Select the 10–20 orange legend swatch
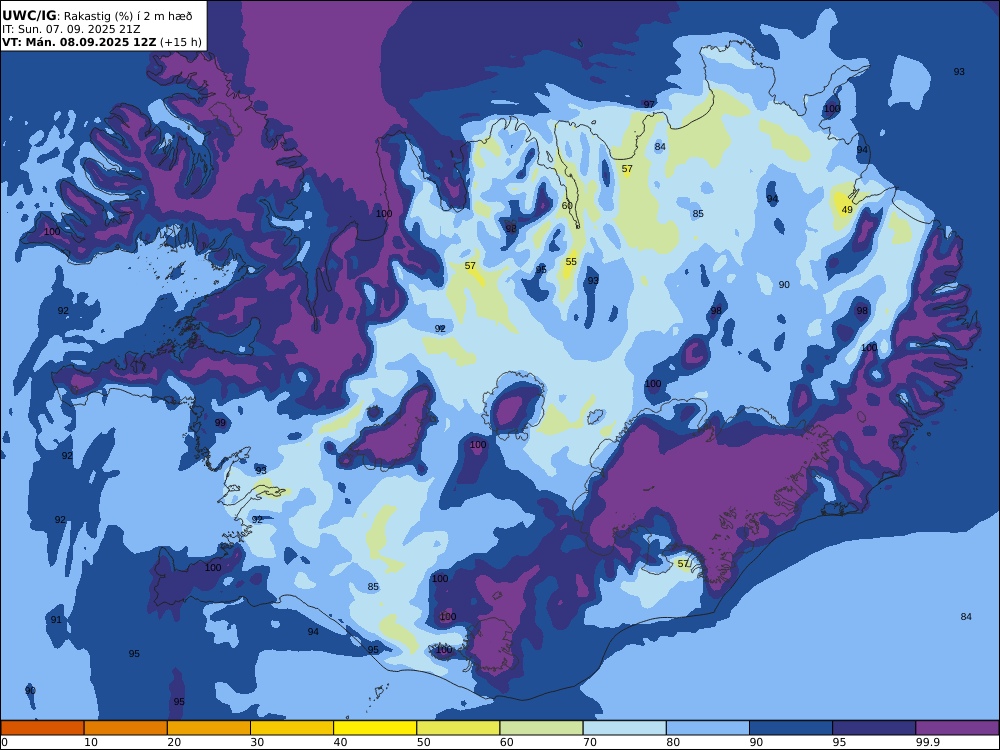Screen dimensions: 1000x750 (126, 728)
